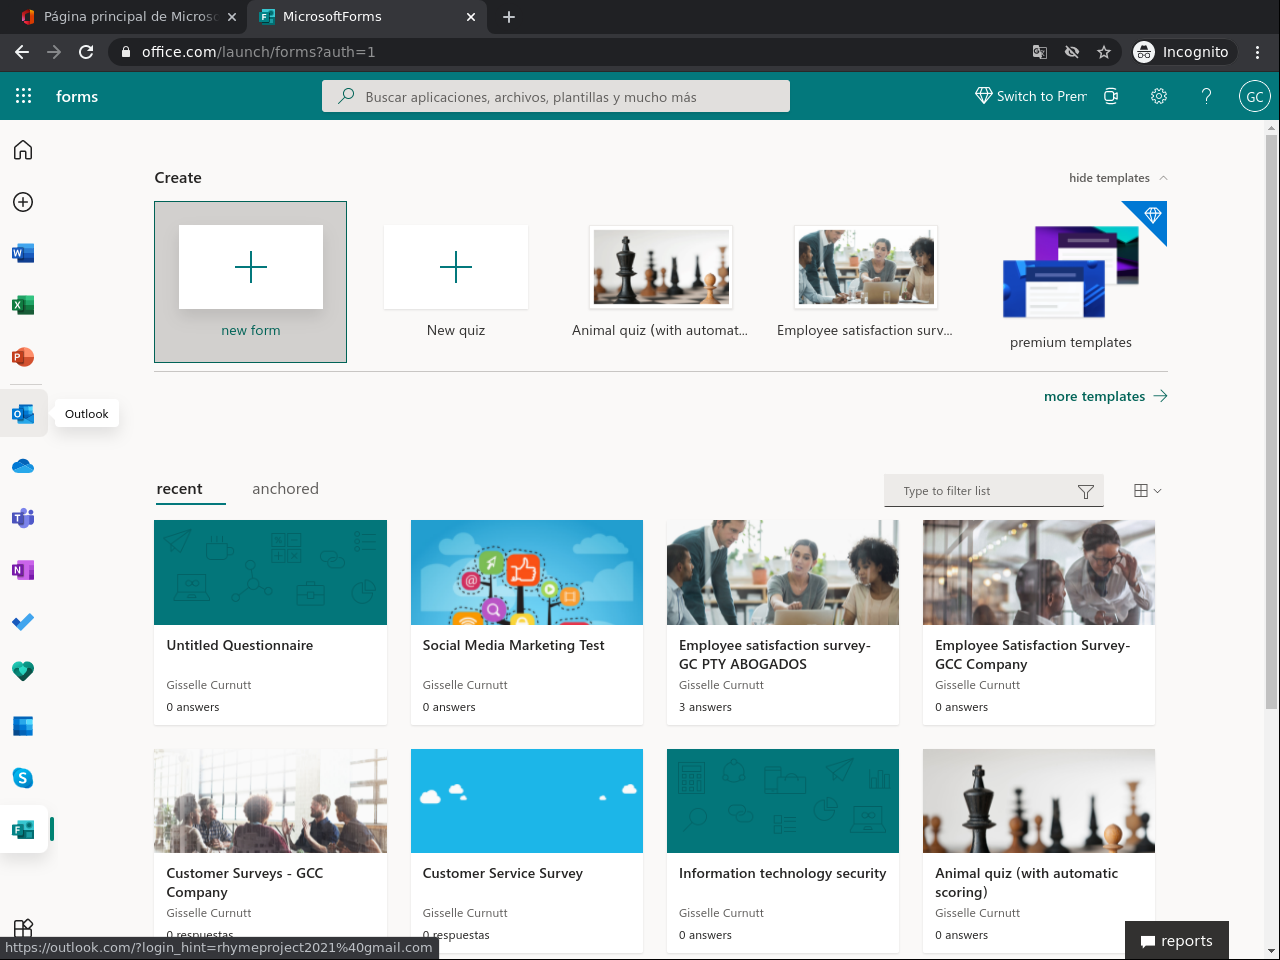Screen dimensions: 1280x960
Task: Open the Untitled Questionnaire form card
Action: point(270,622)
